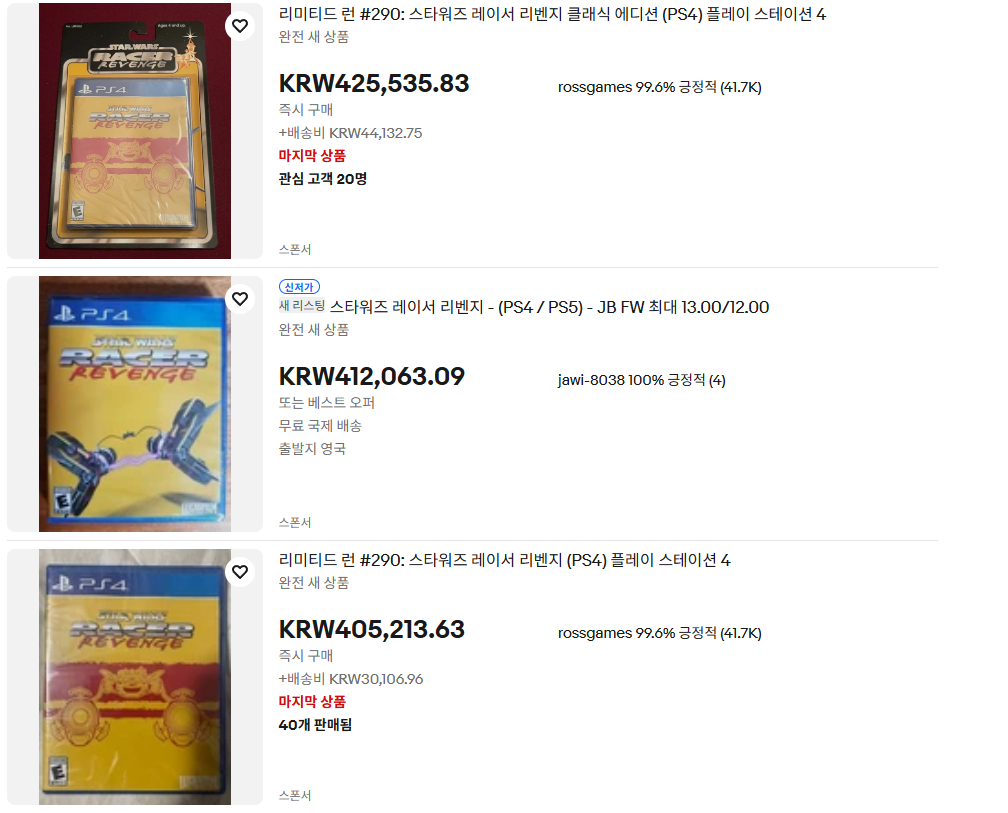Open the pod racer cover art thumbnail
The image size is (1008, 813).
point(135,404)
